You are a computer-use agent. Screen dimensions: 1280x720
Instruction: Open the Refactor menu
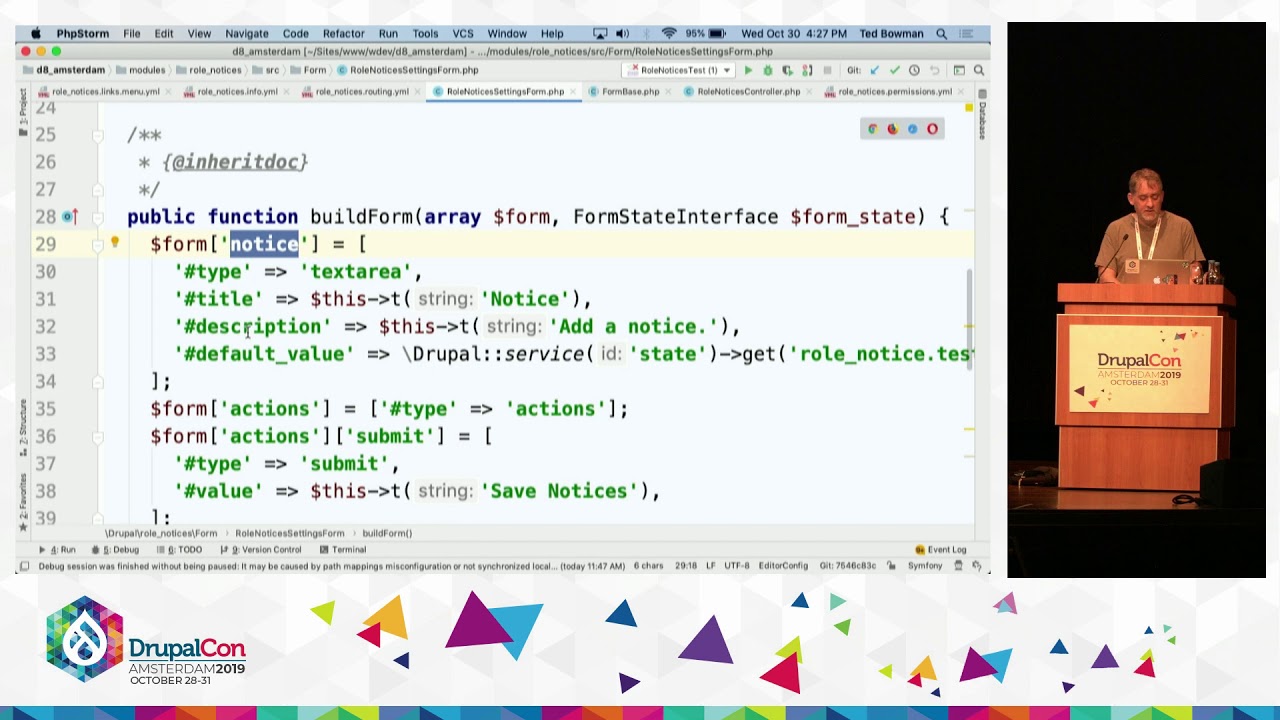pos(343,33)
